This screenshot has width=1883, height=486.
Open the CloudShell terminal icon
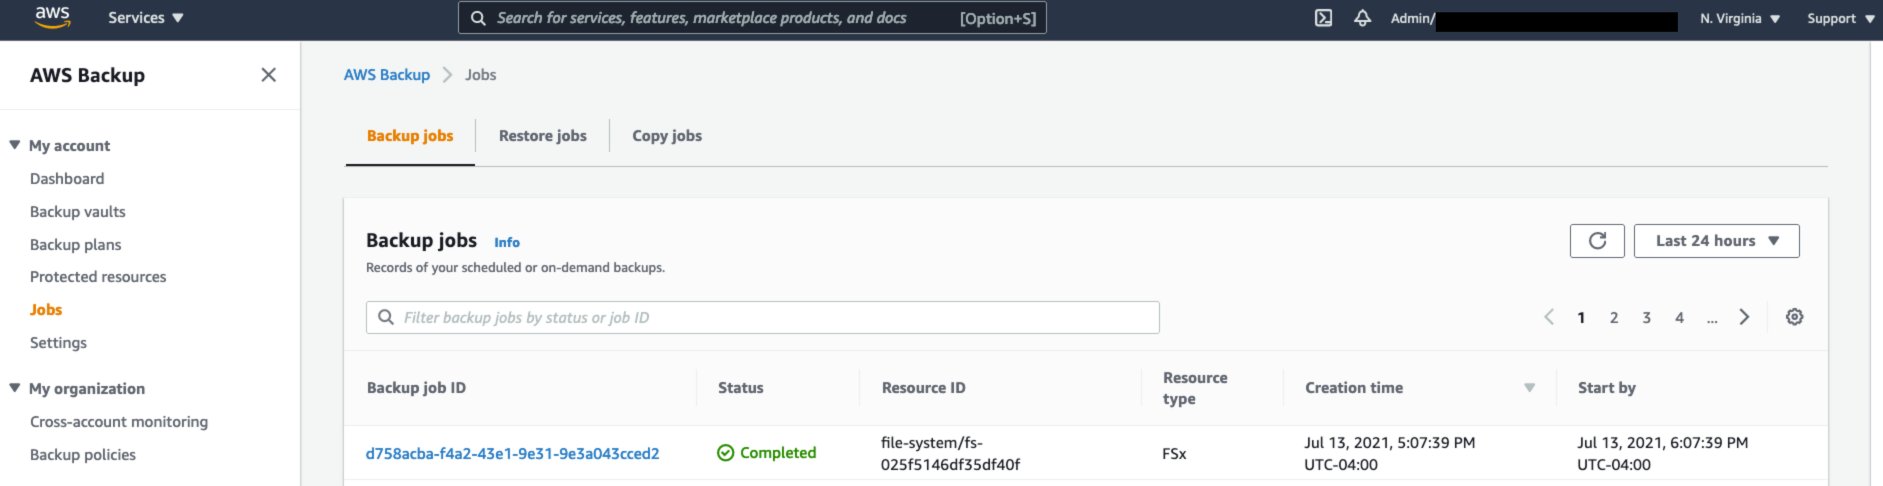click(1323, 18)
